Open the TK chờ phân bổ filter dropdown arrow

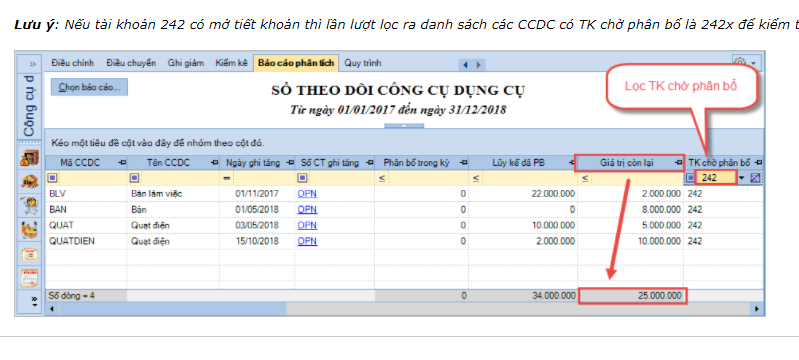(x=742, y=178)
